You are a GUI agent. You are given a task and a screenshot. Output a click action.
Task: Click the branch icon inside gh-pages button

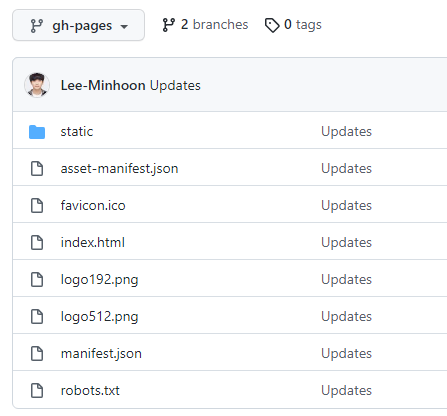(x=36, y=26)
